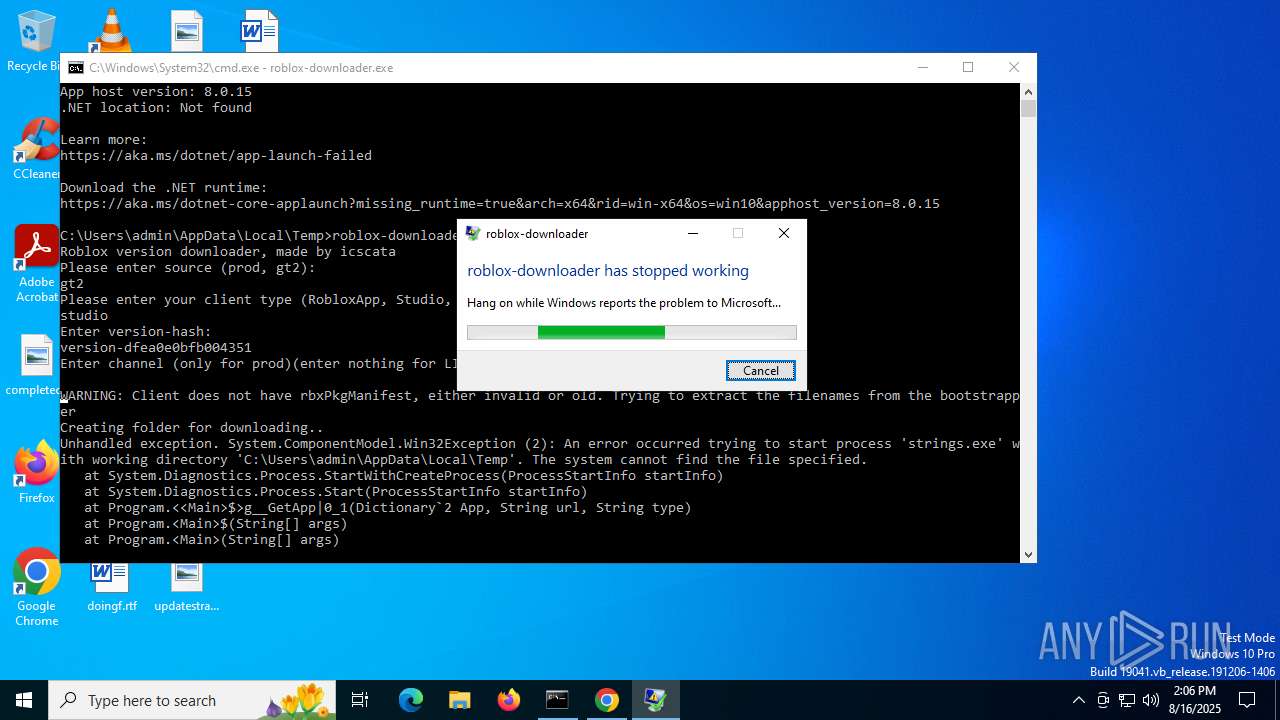This screenshot has width=1280, height=720.
Task: Click the taskbar search box
Action: [x=192, y=700]
